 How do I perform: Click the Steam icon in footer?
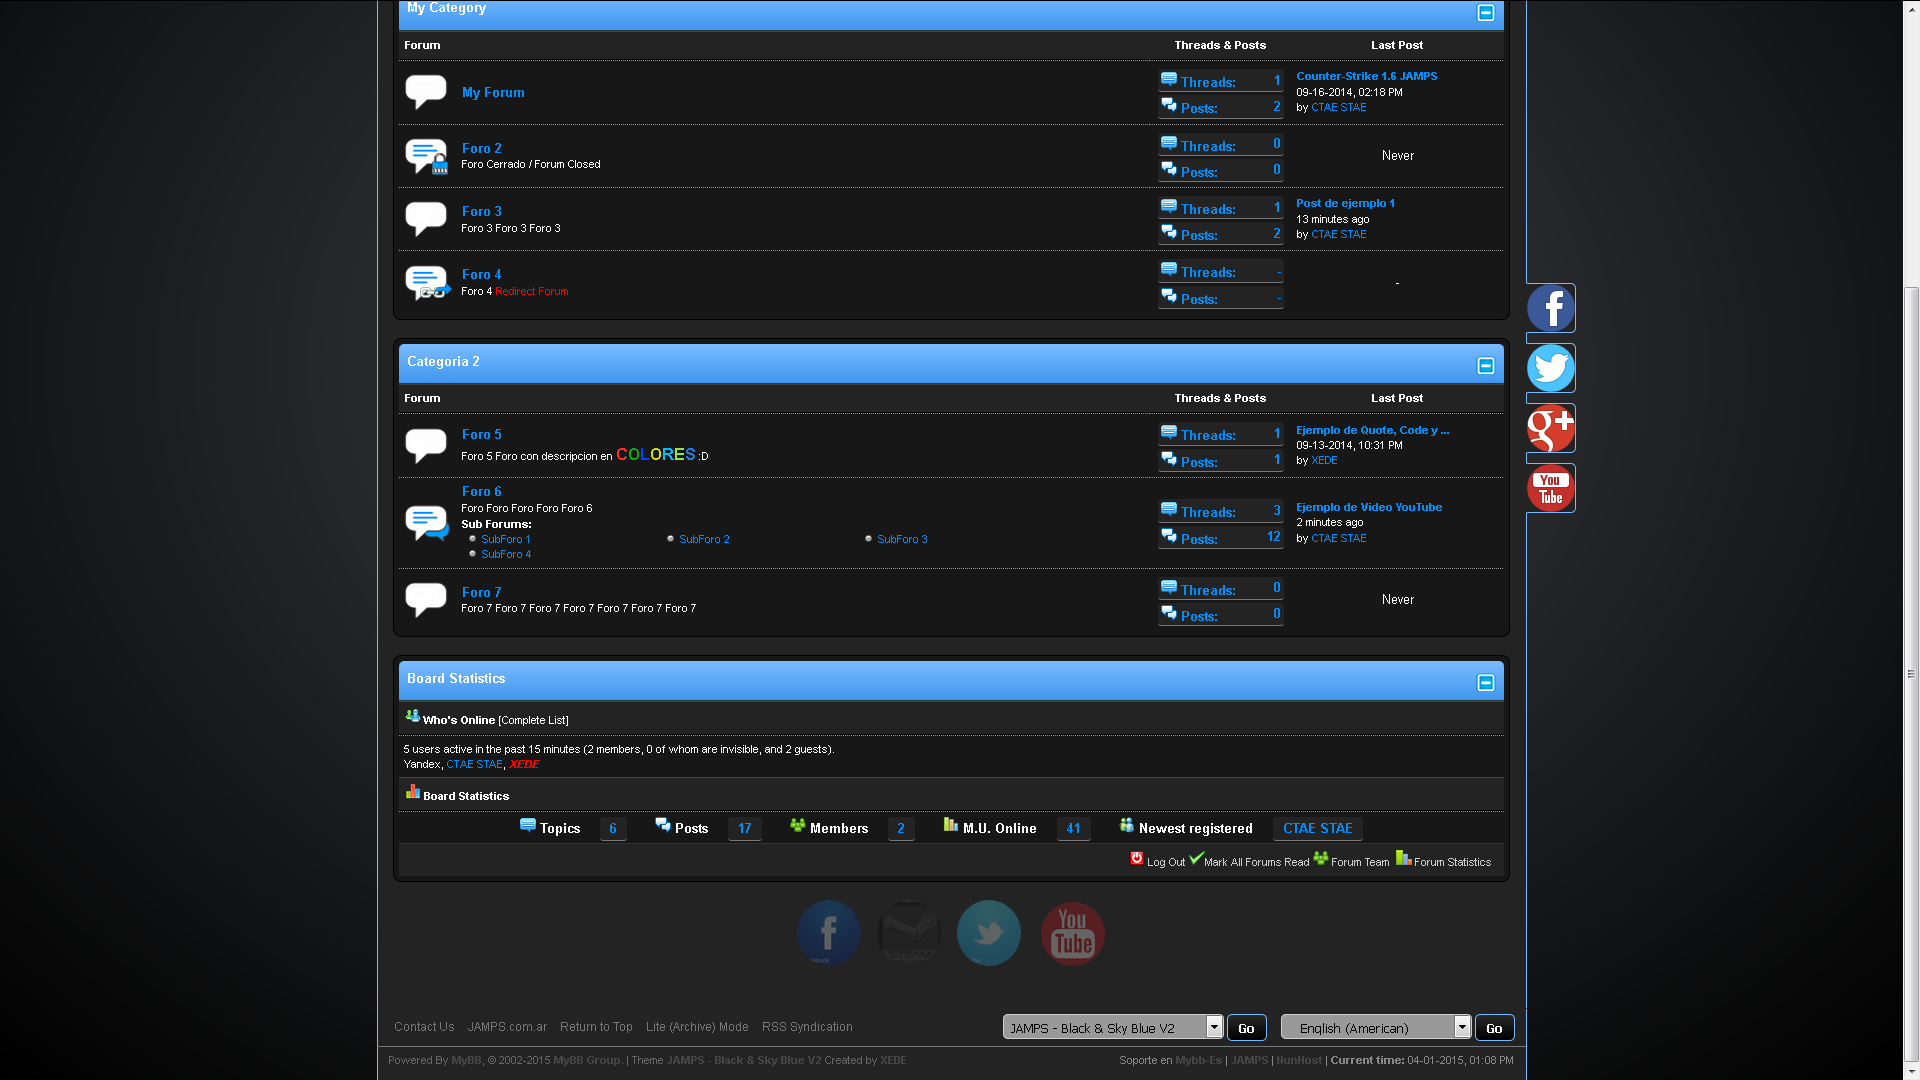click(x=908, y=933)
